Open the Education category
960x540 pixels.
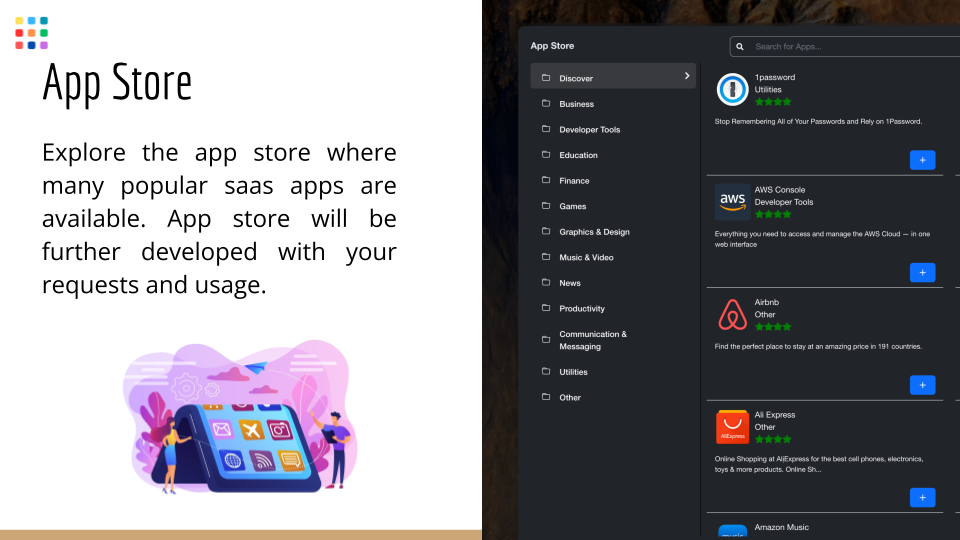click(x=578, y=156)
